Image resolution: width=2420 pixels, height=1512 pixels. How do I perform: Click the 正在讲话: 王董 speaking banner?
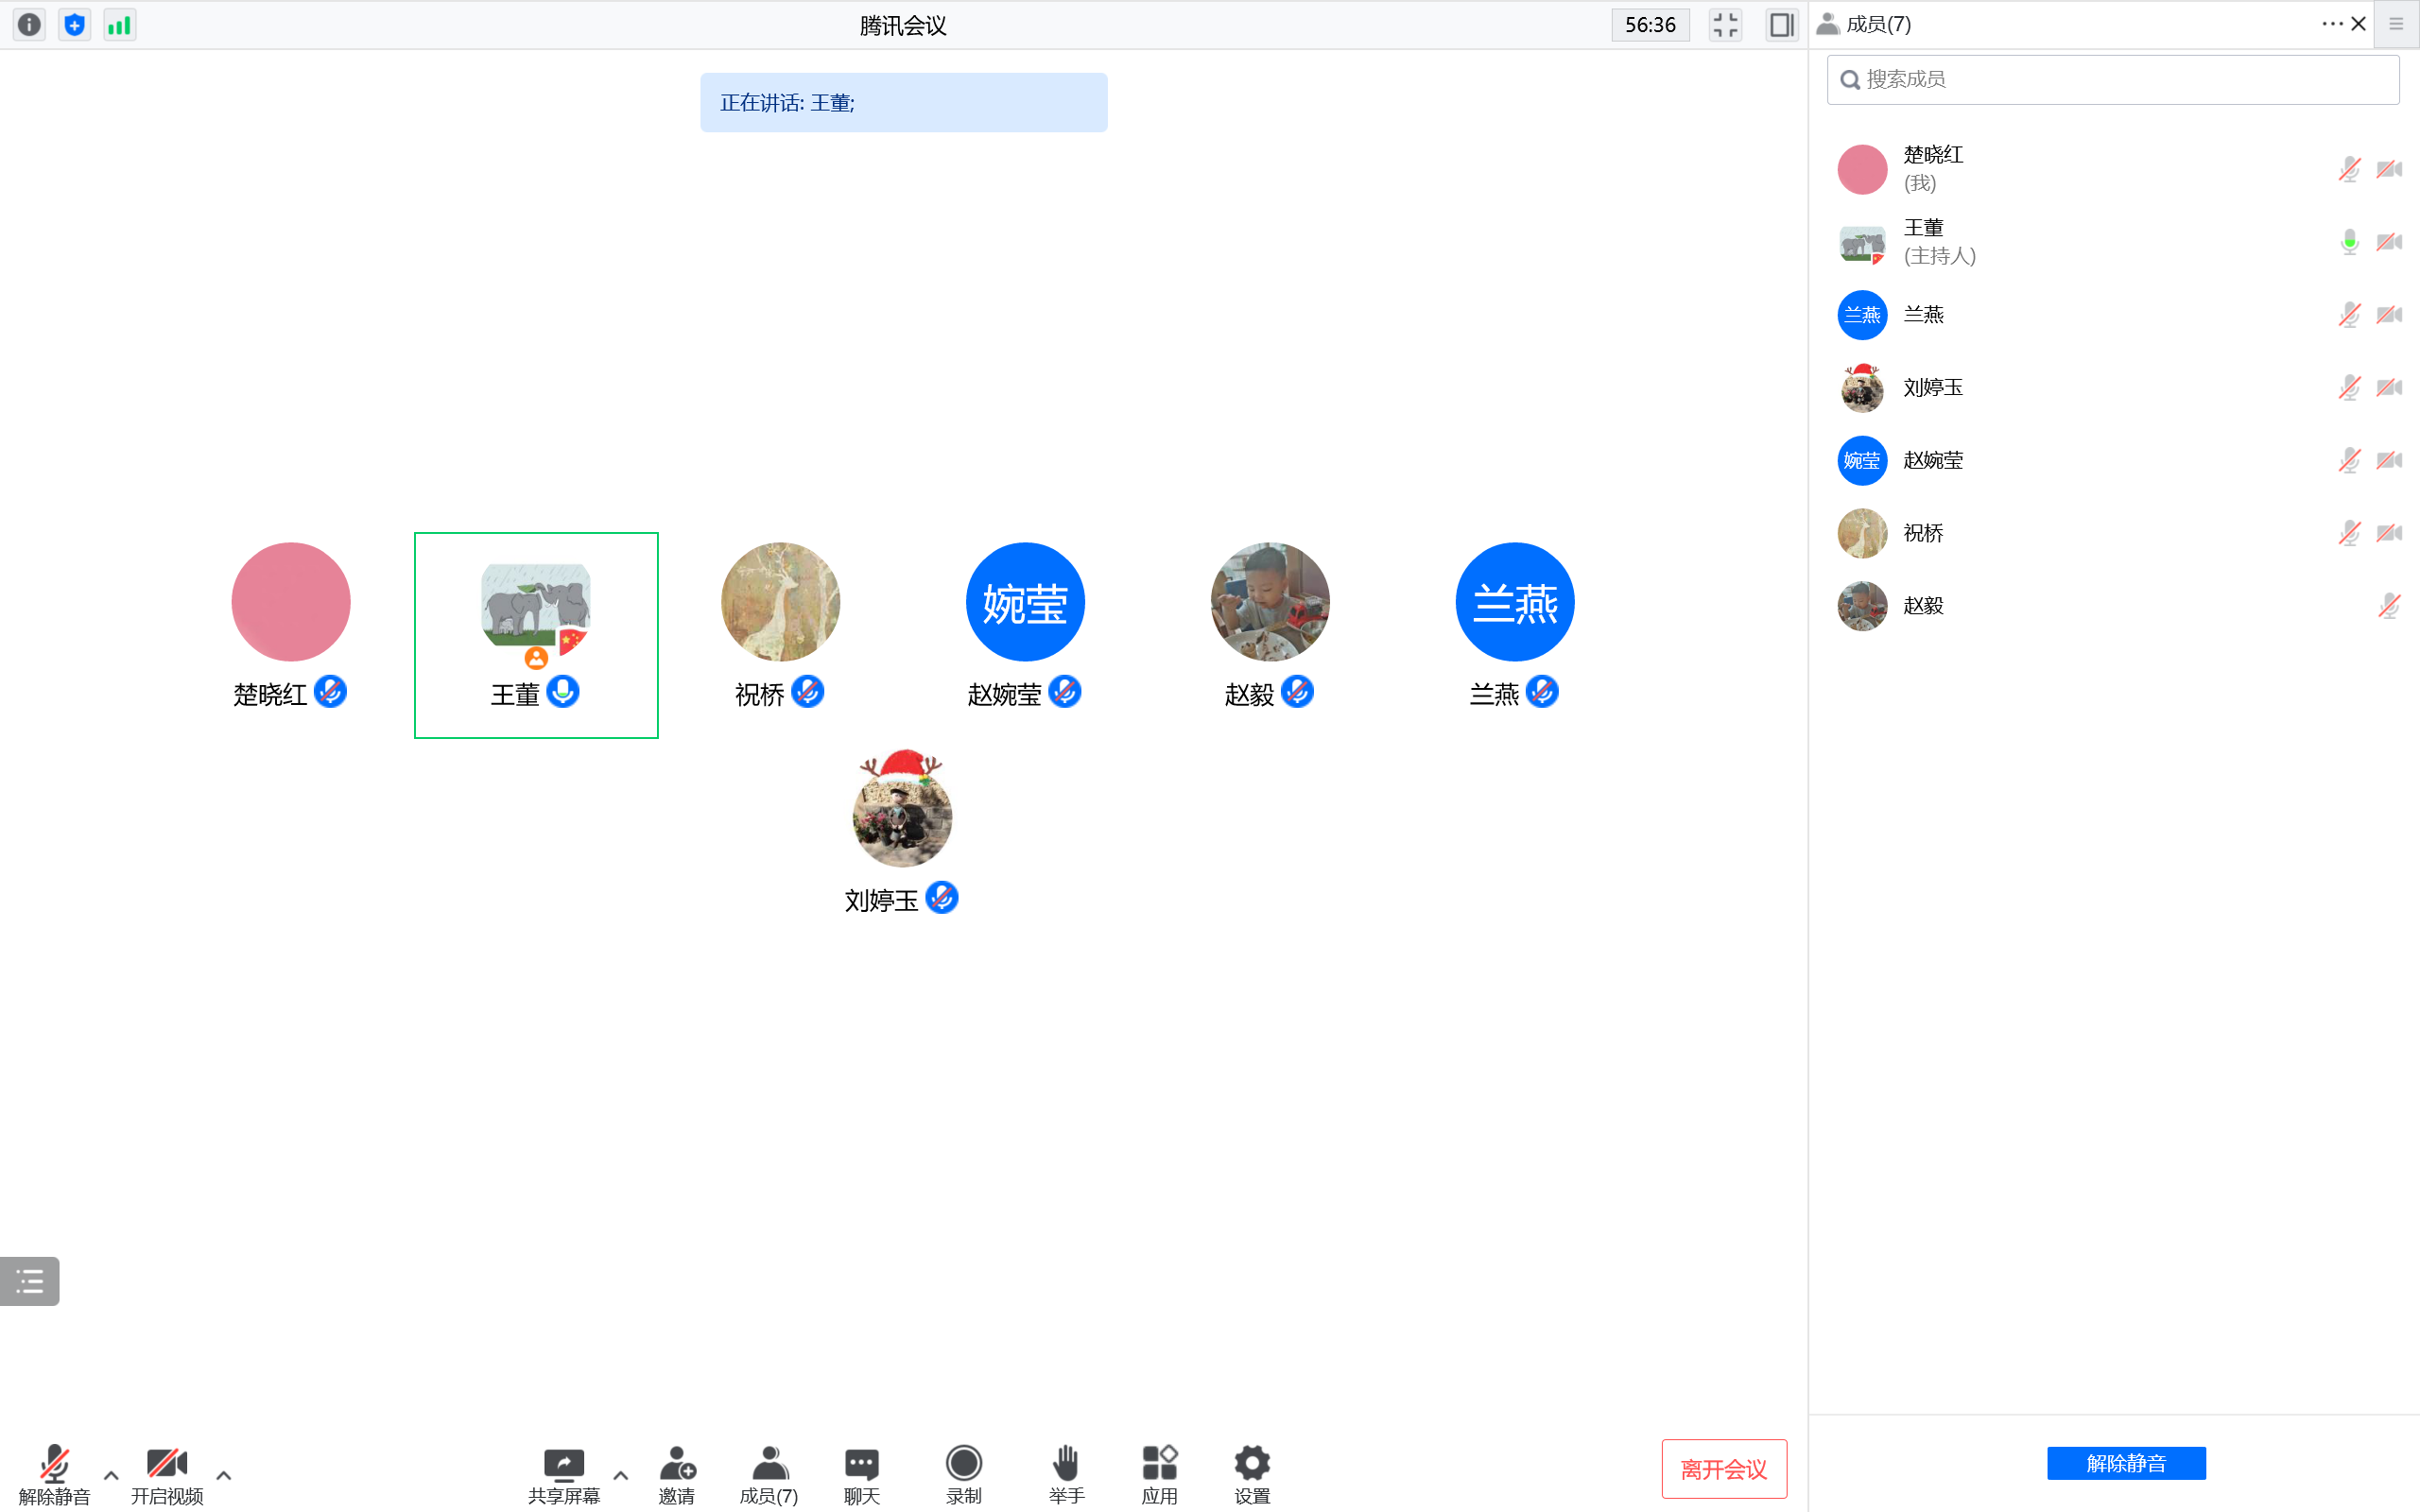coord(903,102)
